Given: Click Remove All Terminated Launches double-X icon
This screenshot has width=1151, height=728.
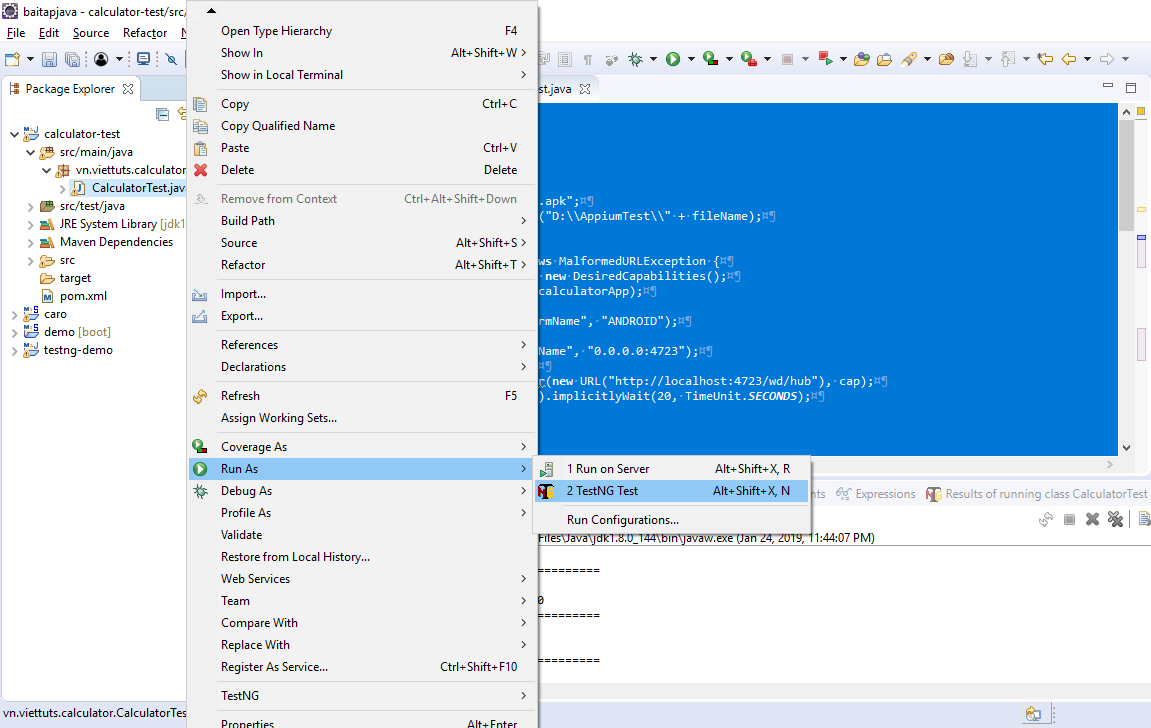Looking at the screenshot, I should coord(1116,520).
